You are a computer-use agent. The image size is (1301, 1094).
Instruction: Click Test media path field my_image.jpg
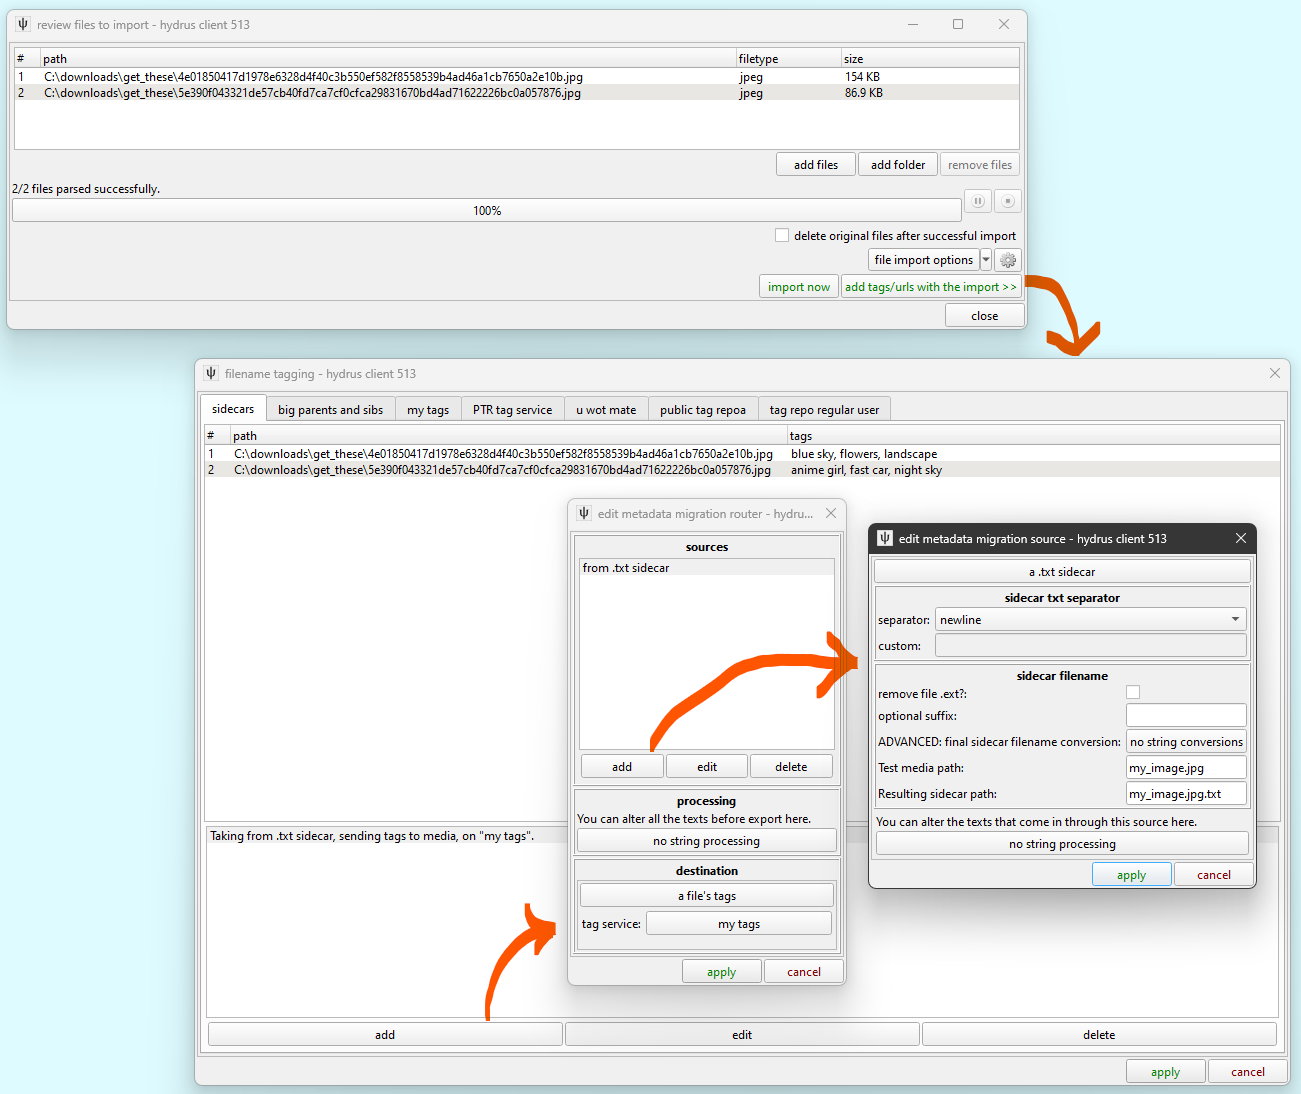click(1186, 768)
